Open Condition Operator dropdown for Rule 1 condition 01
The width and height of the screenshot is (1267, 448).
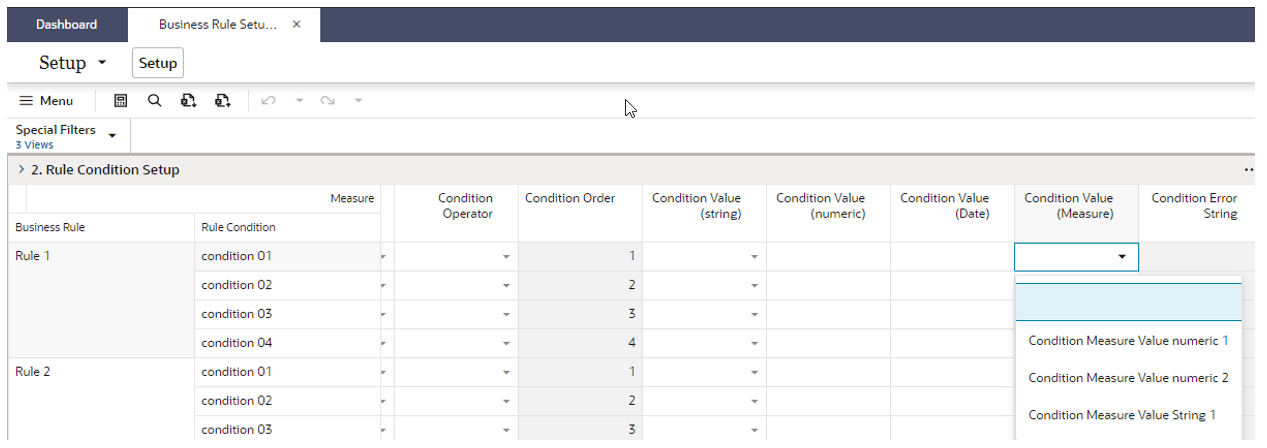pos(506,257)
